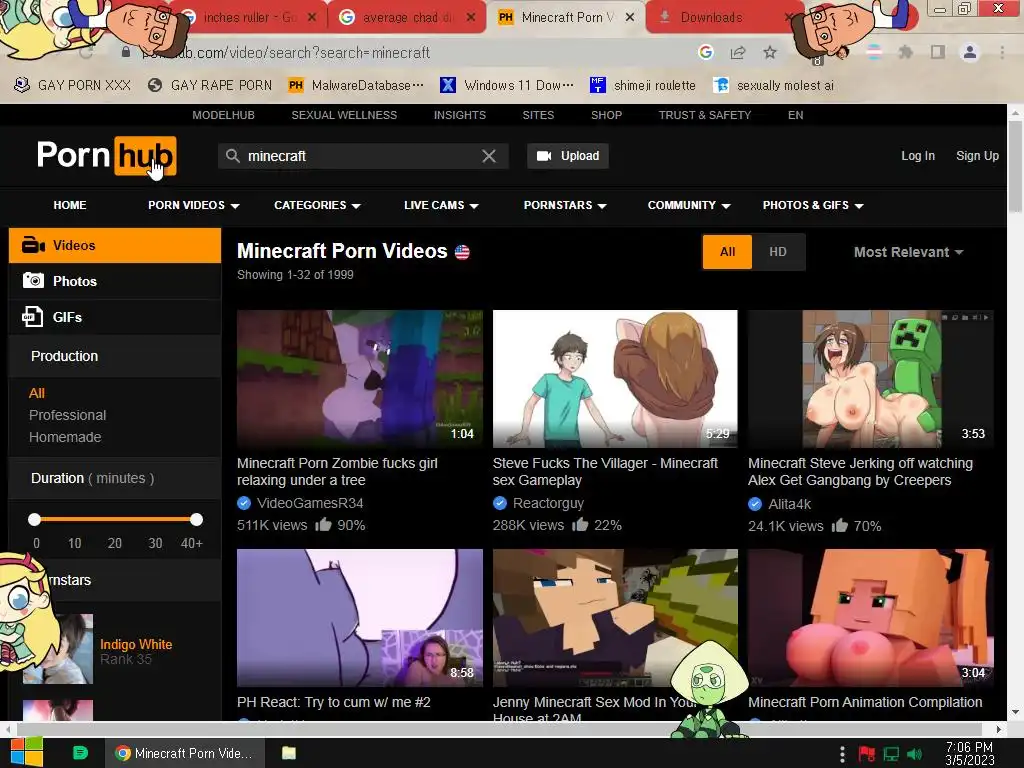
Task: Show hidden tray icons via the three dots
Action: click(842, 754)
